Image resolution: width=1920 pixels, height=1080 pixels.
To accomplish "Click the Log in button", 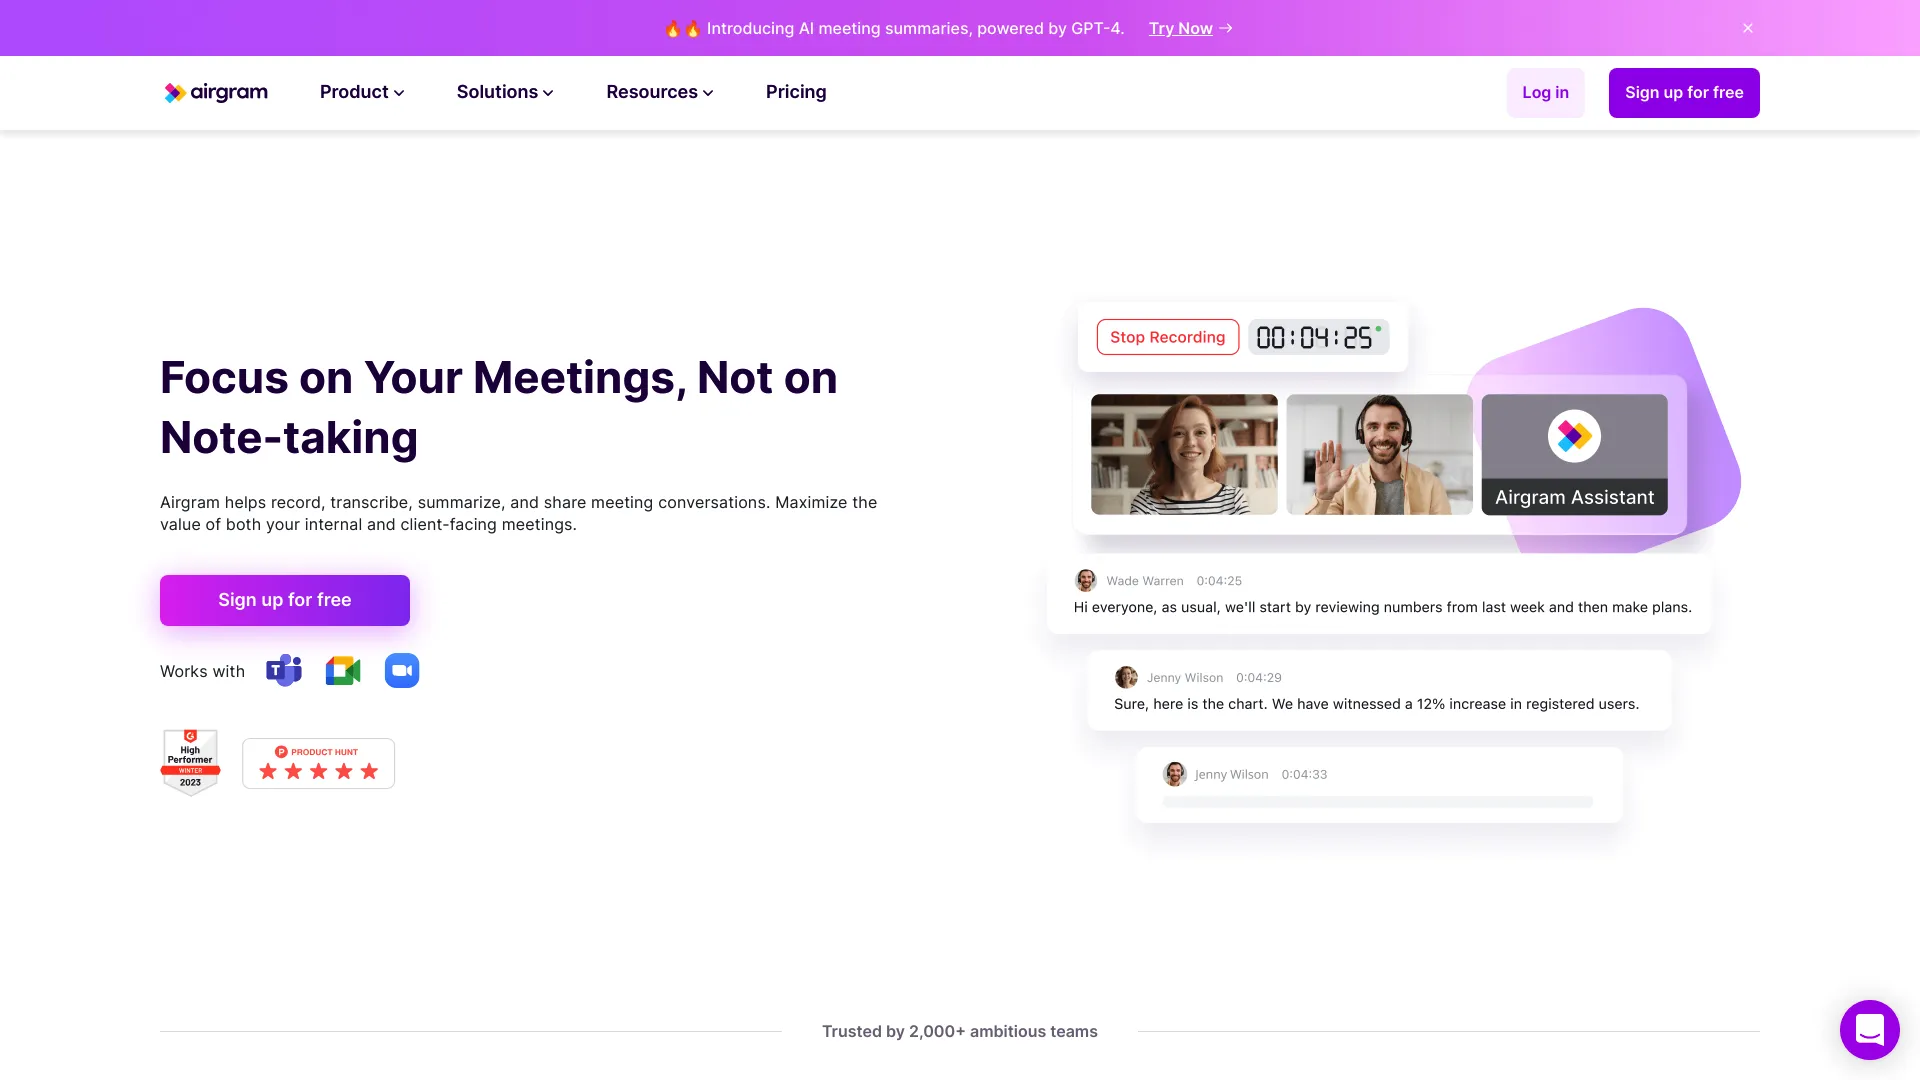I will tap(1545, 93).
